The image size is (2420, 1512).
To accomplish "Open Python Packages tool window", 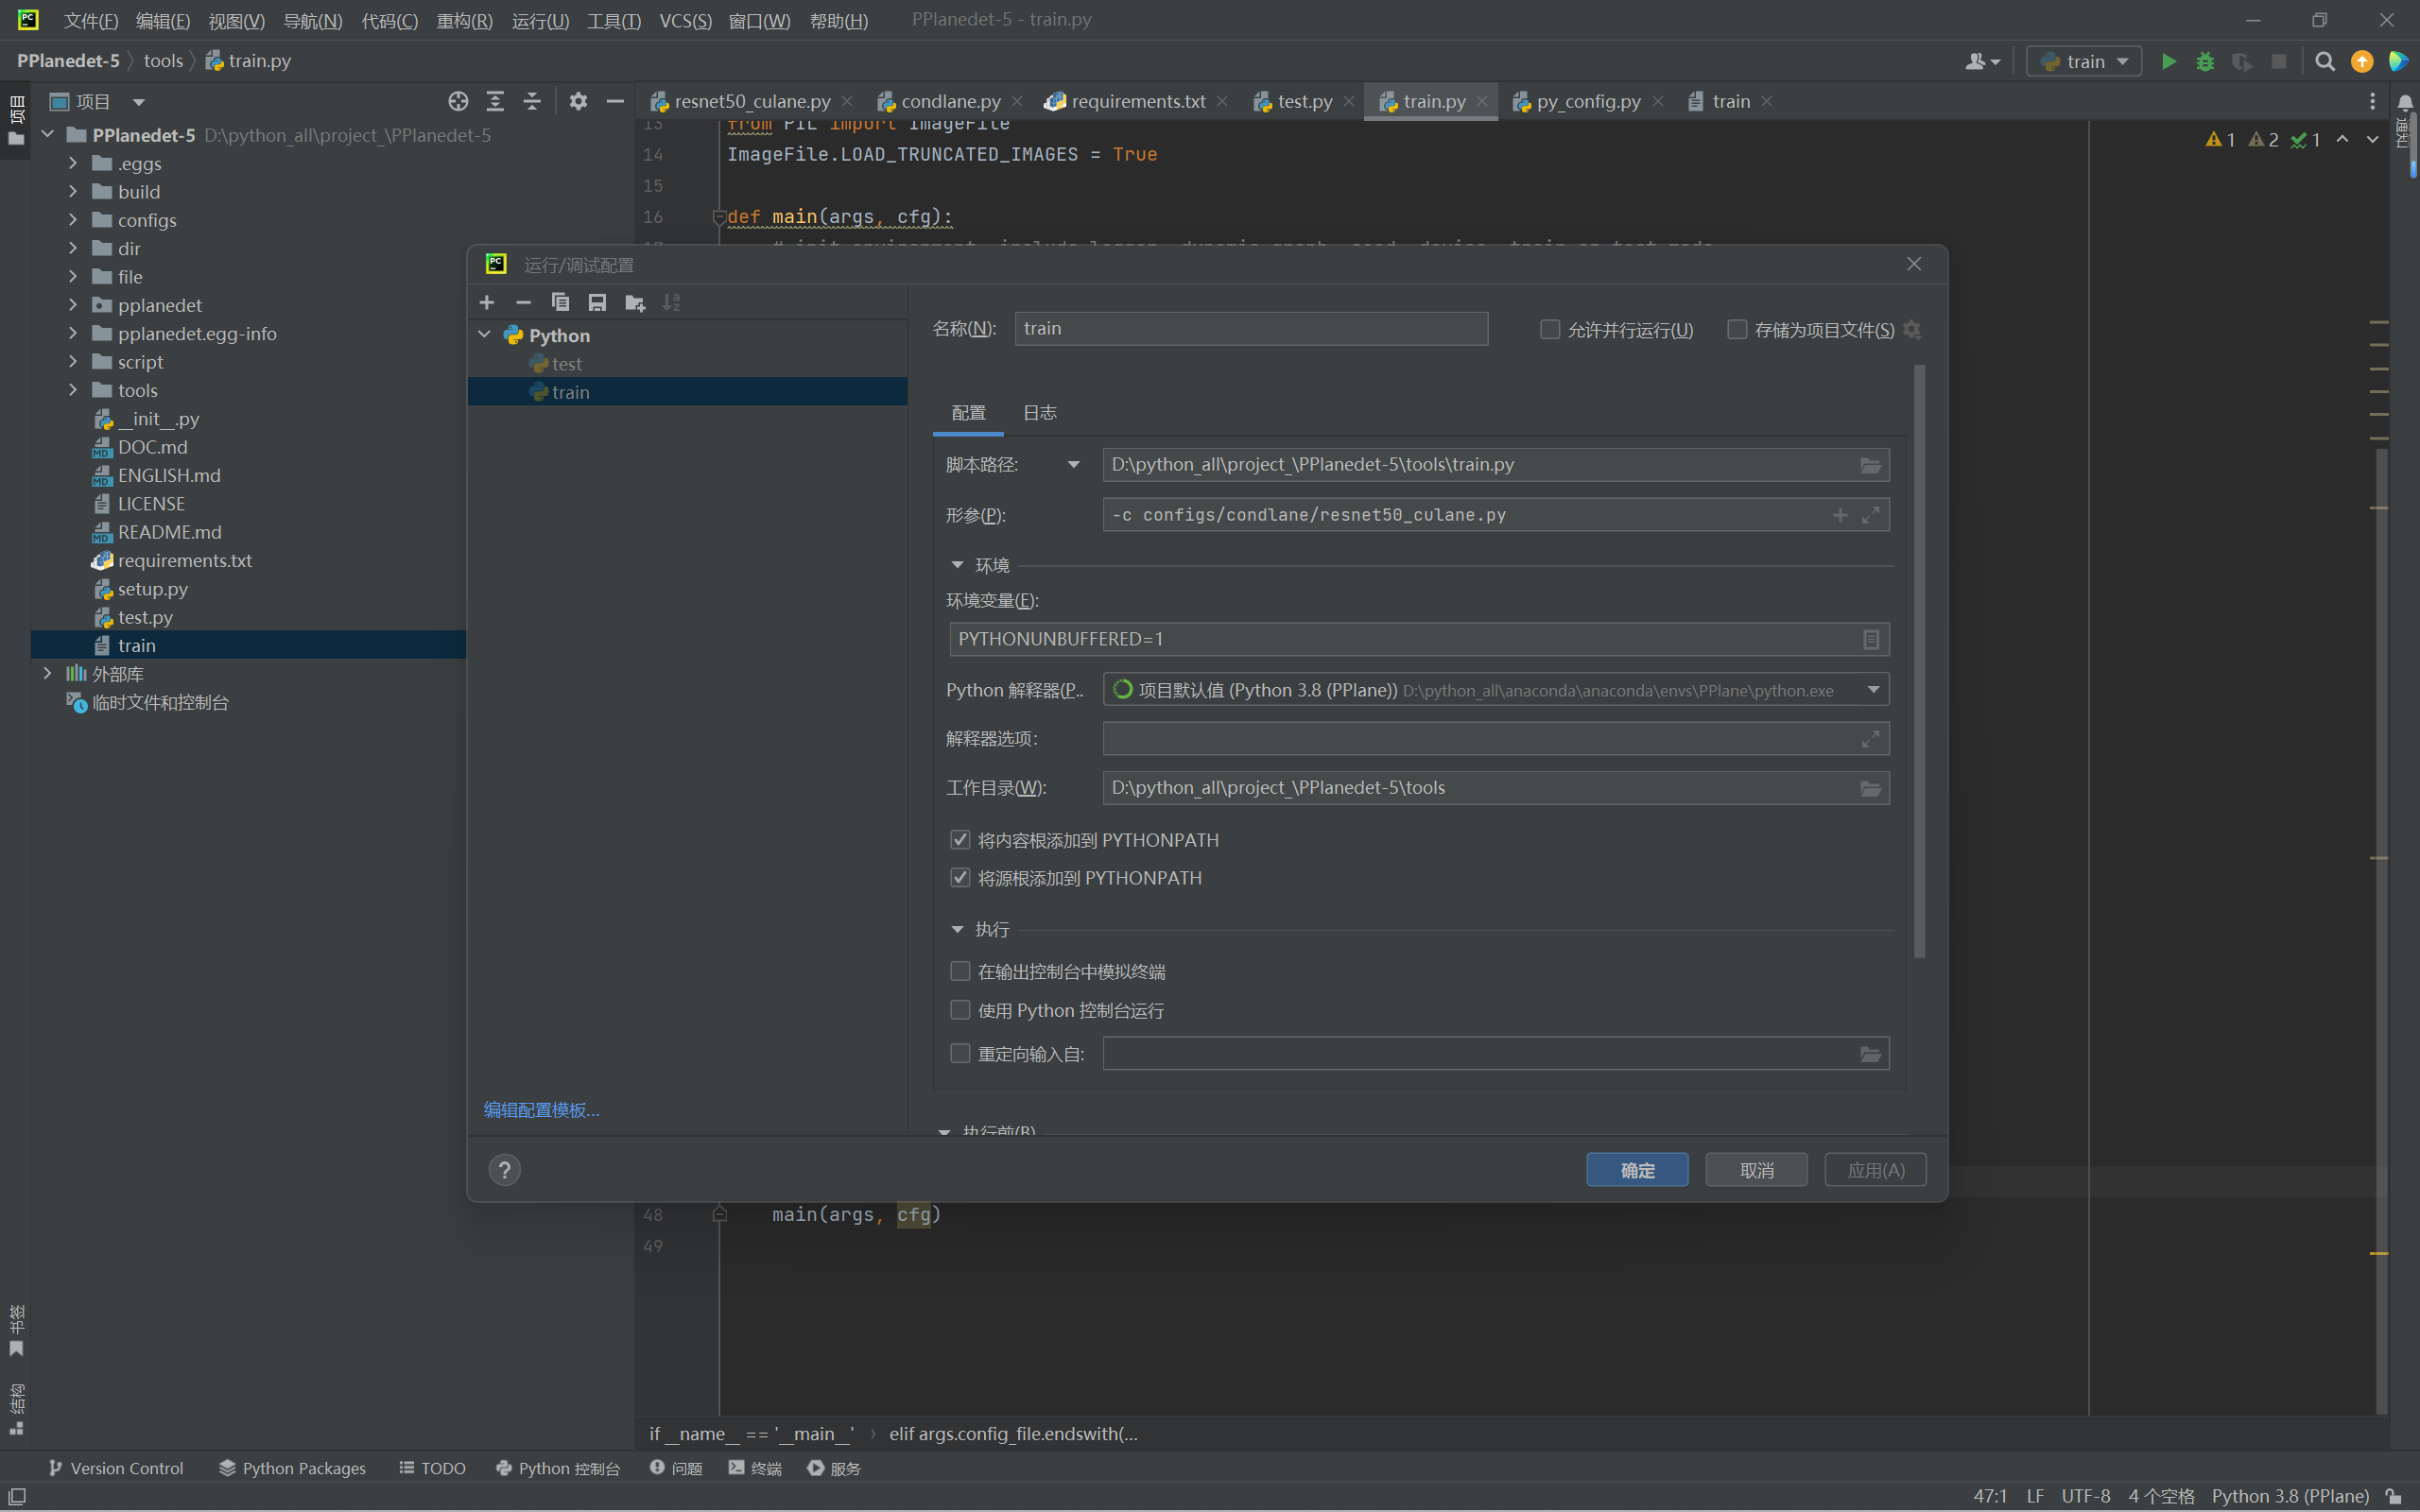I will (x=292, y=1468).
